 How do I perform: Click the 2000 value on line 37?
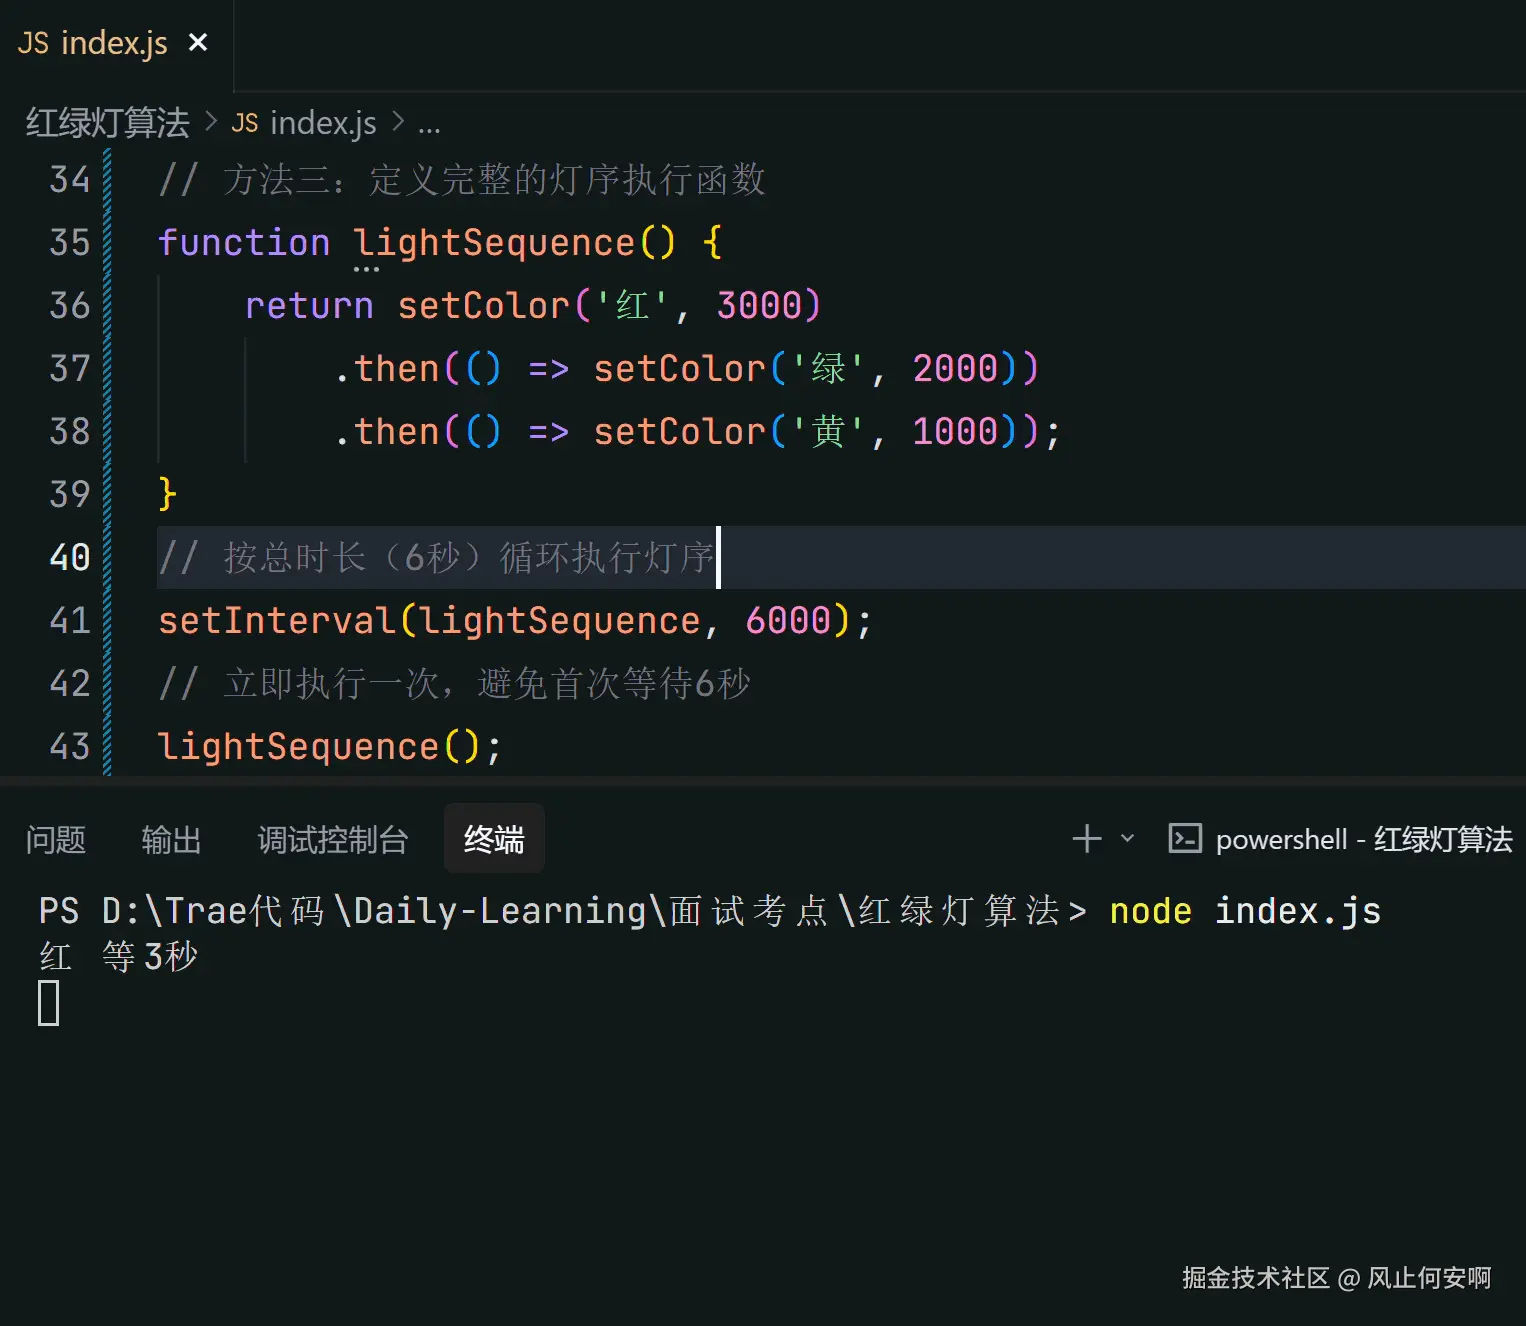(x=956, y=369)
